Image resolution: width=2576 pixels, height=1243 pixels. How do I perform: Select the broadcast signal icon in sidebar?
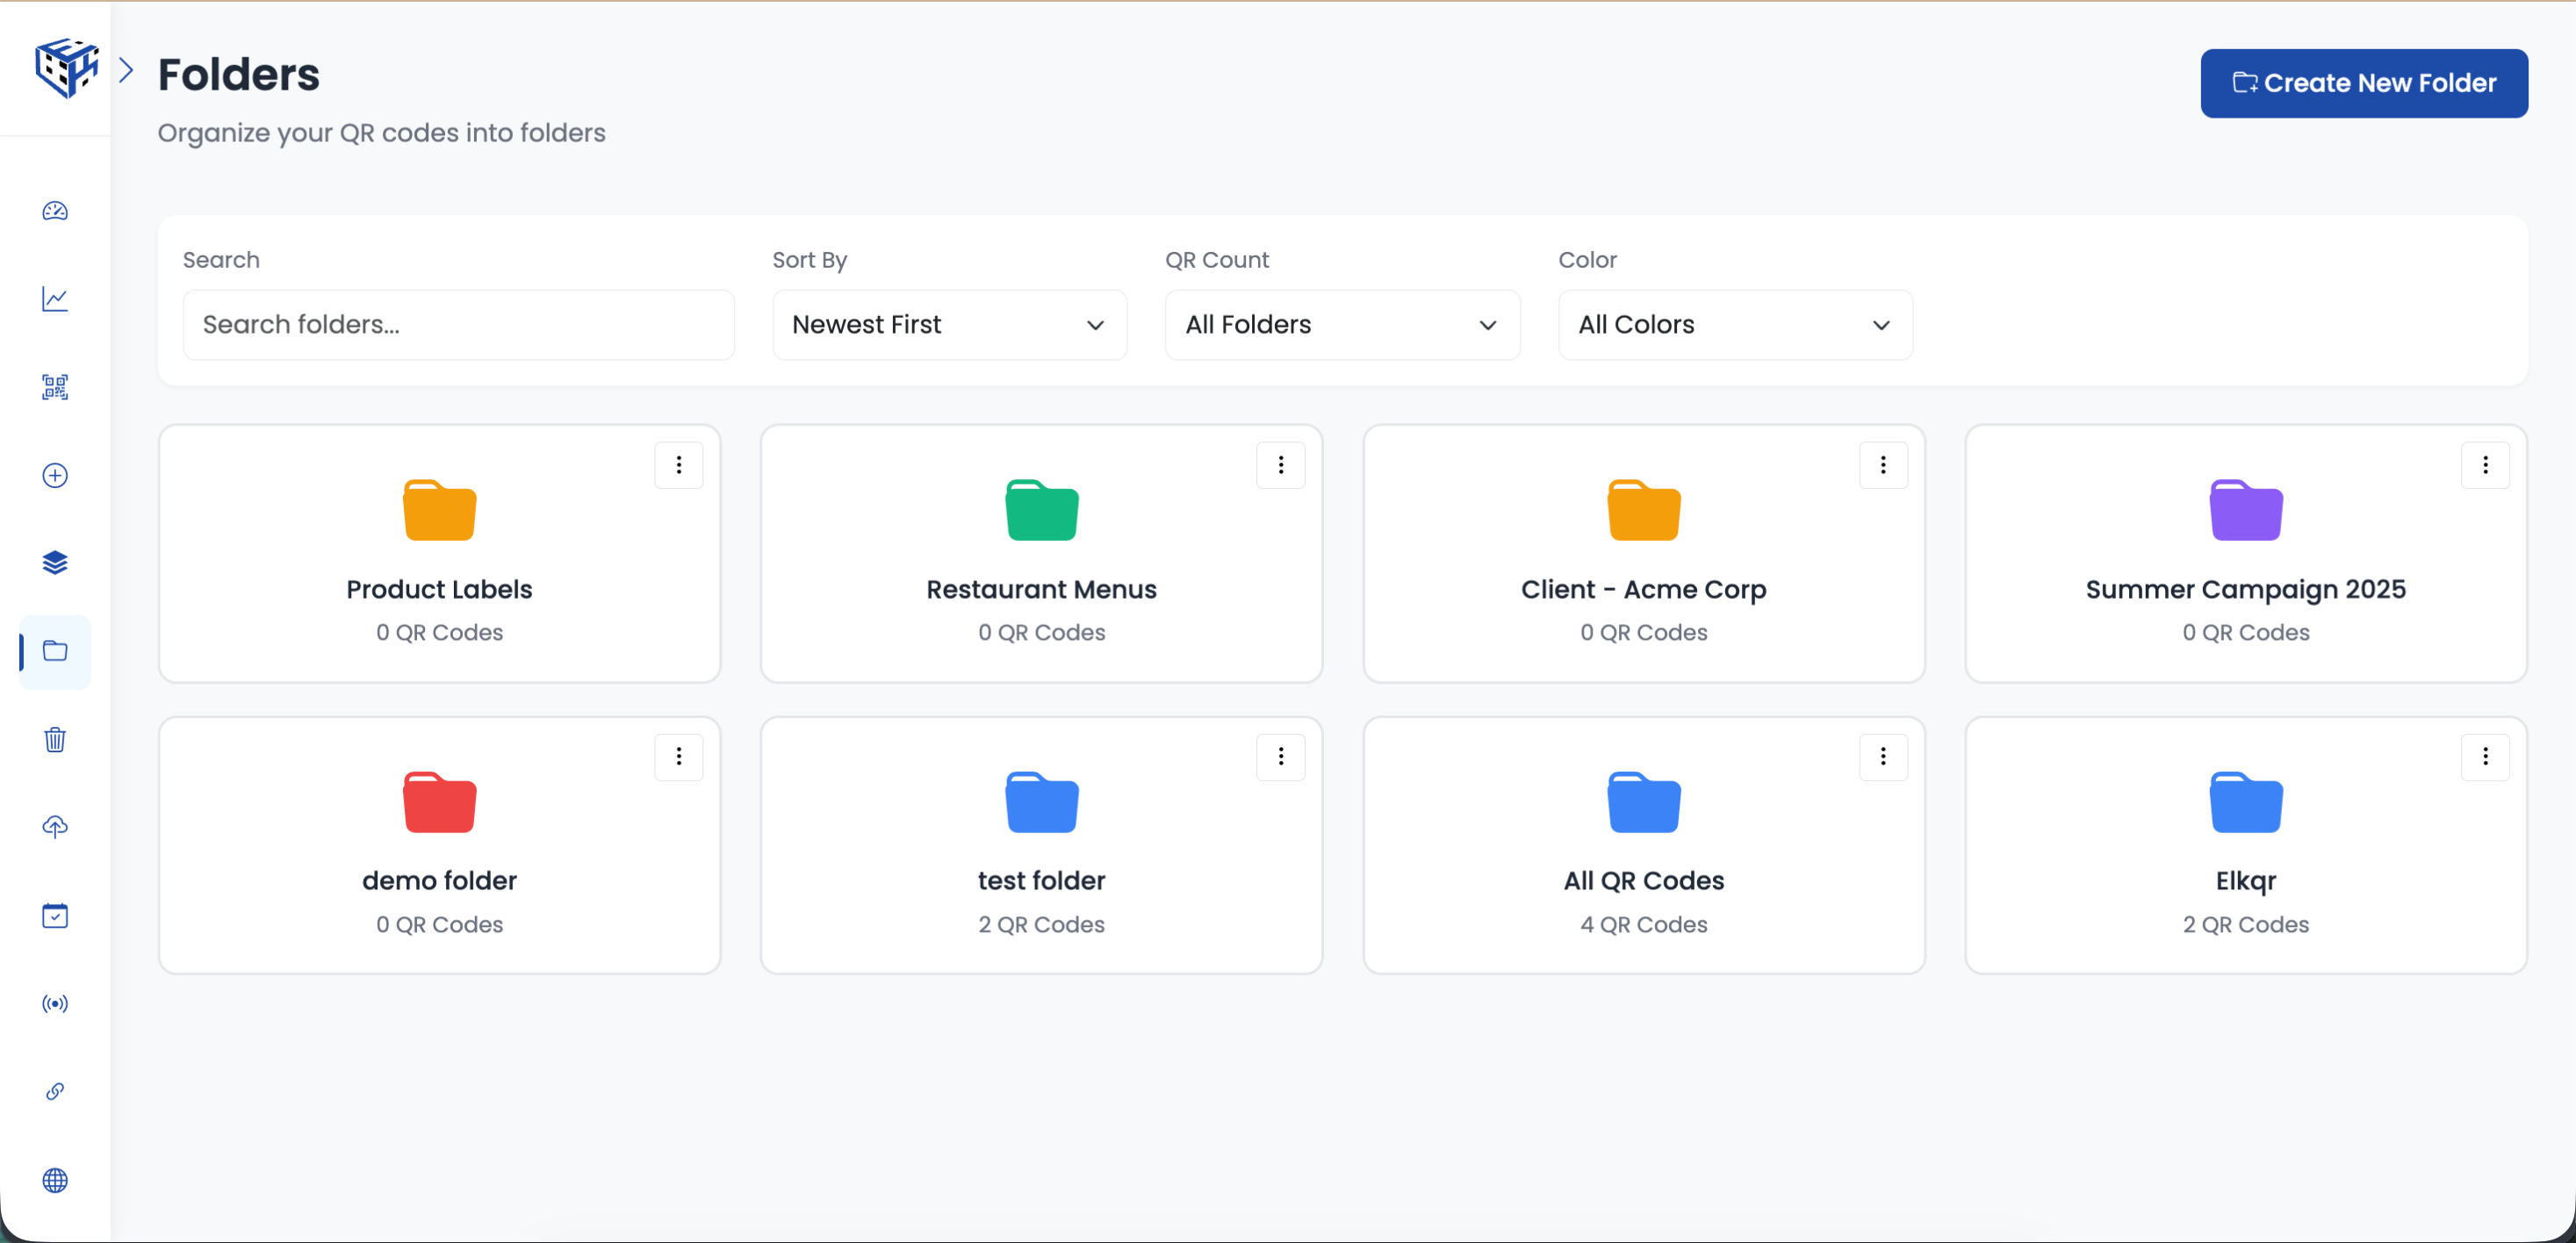55,1004
